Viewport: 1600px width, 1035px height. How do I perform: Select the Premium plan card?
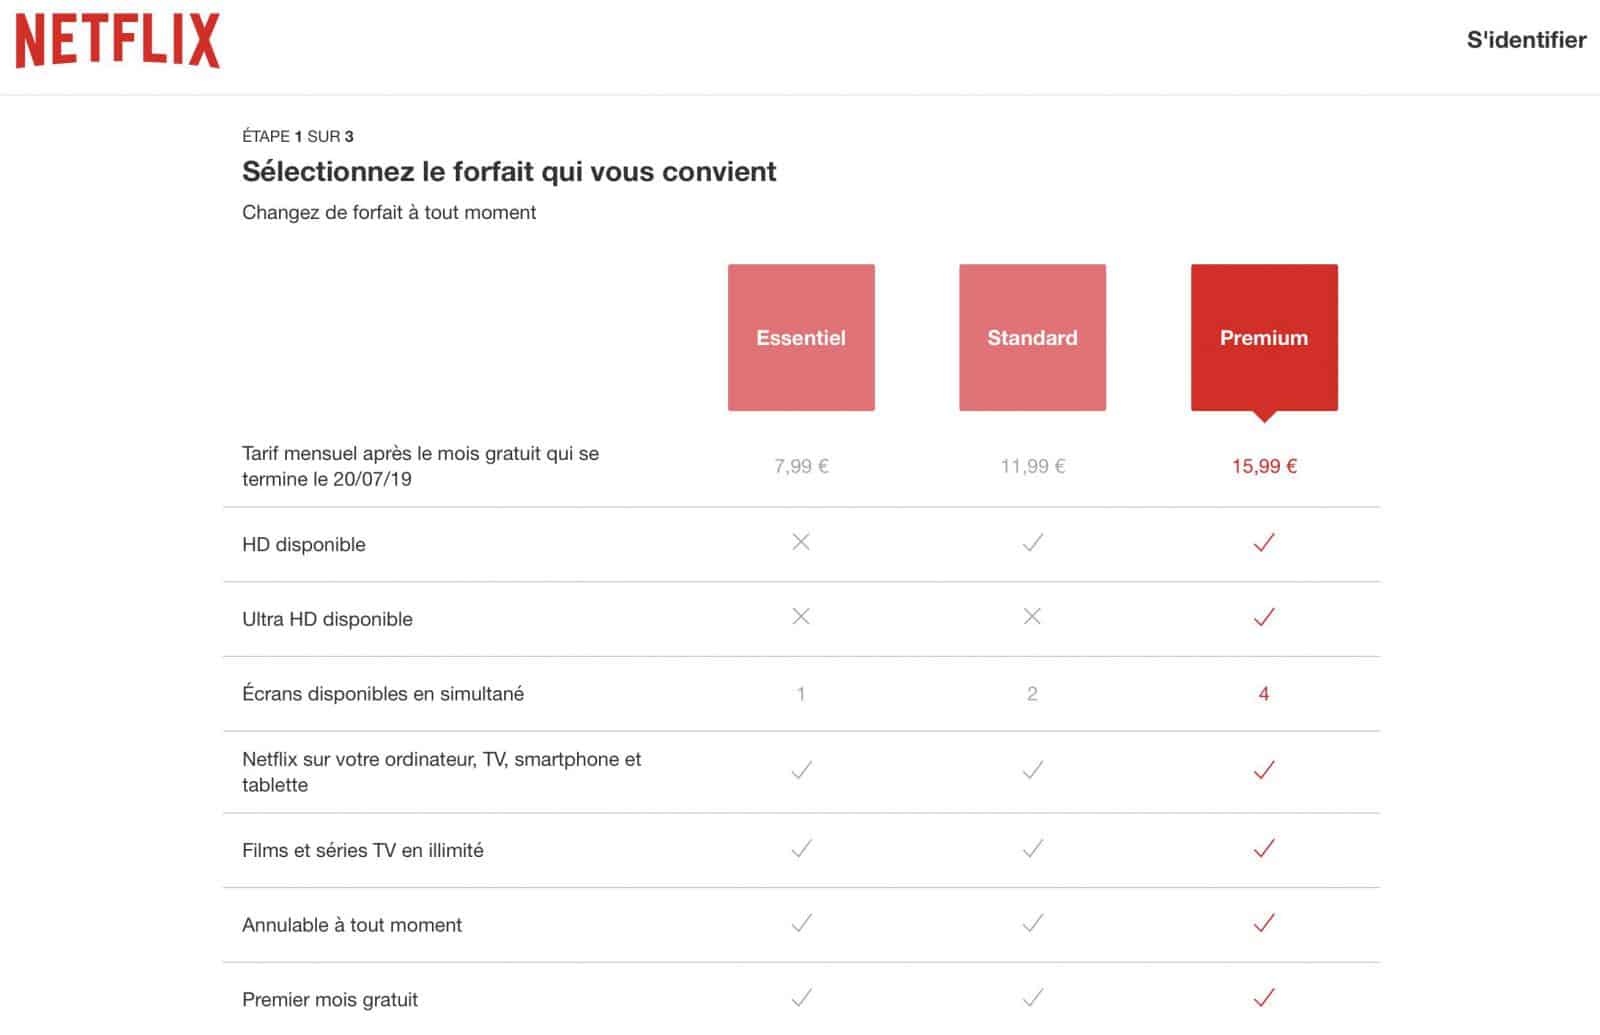click(1264, 337)
